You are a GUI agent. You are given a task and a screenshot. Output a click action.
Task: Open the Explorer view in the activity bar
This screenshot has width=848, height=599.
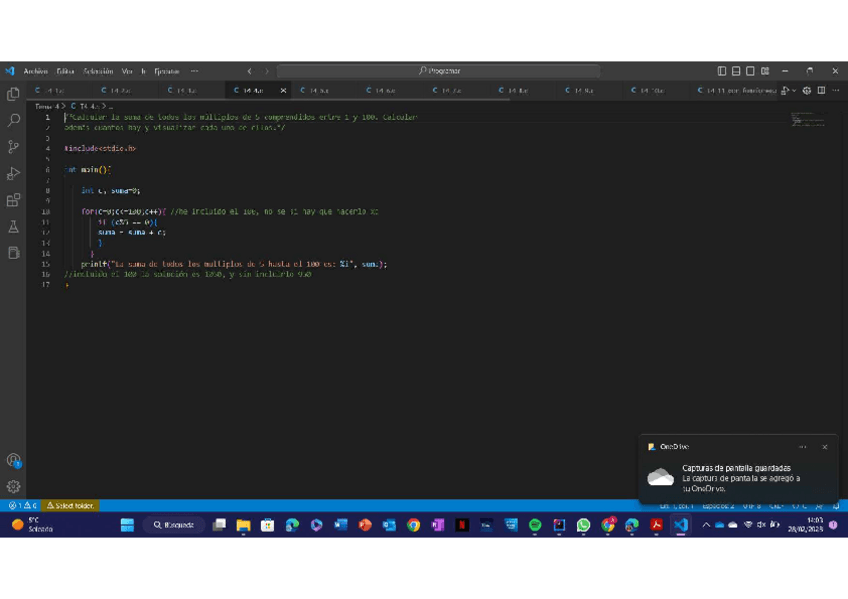[x=13, y=94]
